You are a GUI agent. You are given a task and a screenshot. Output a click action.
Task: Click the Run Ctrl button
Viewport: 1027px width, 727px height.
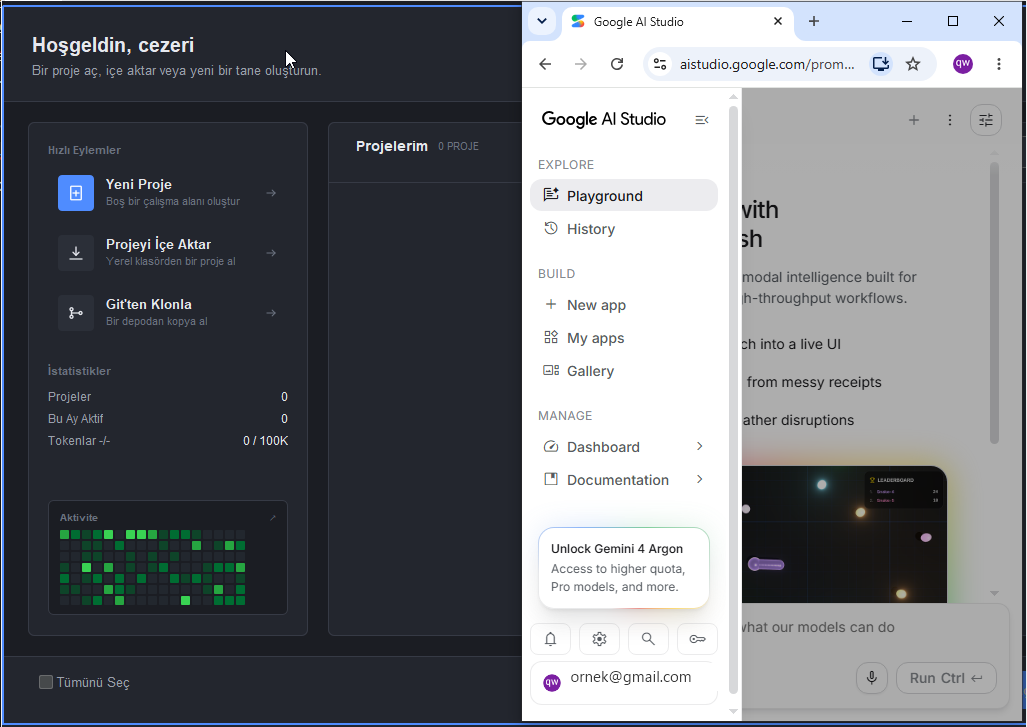[946, 678]
